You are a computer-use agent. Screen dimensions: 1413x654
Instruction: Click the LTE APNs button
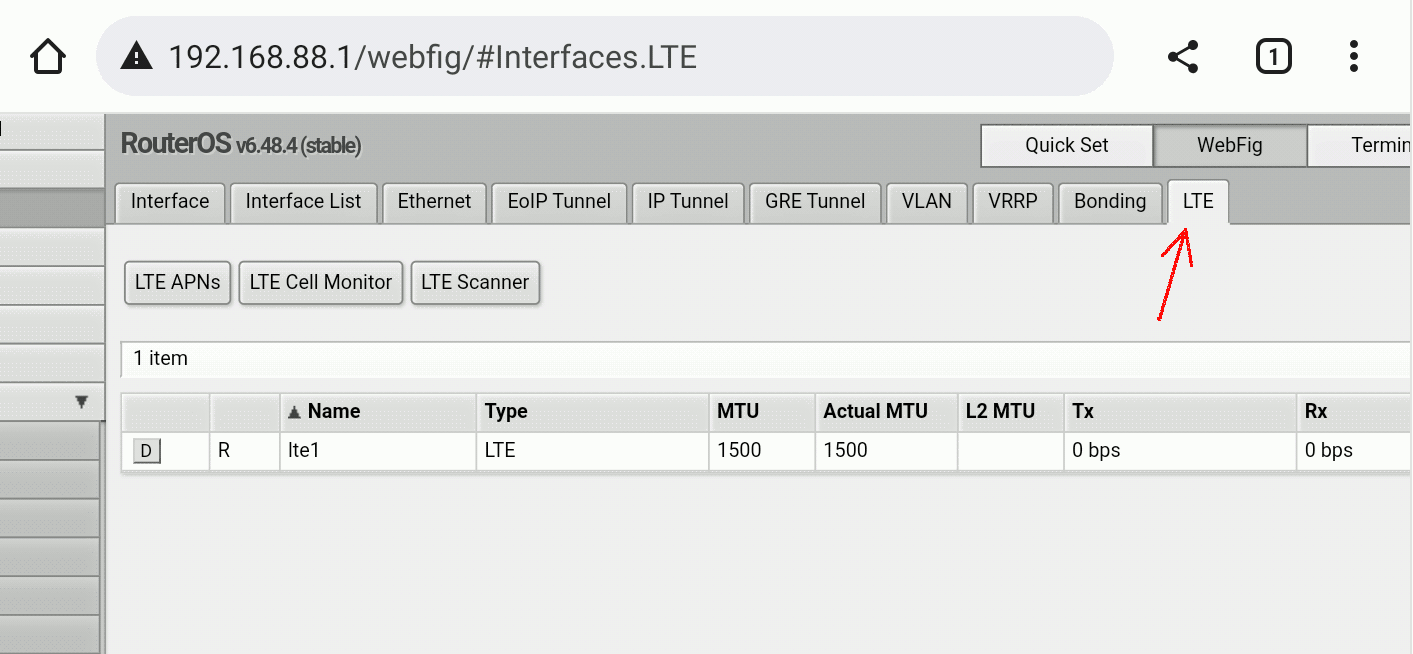[x=178, y=283]
